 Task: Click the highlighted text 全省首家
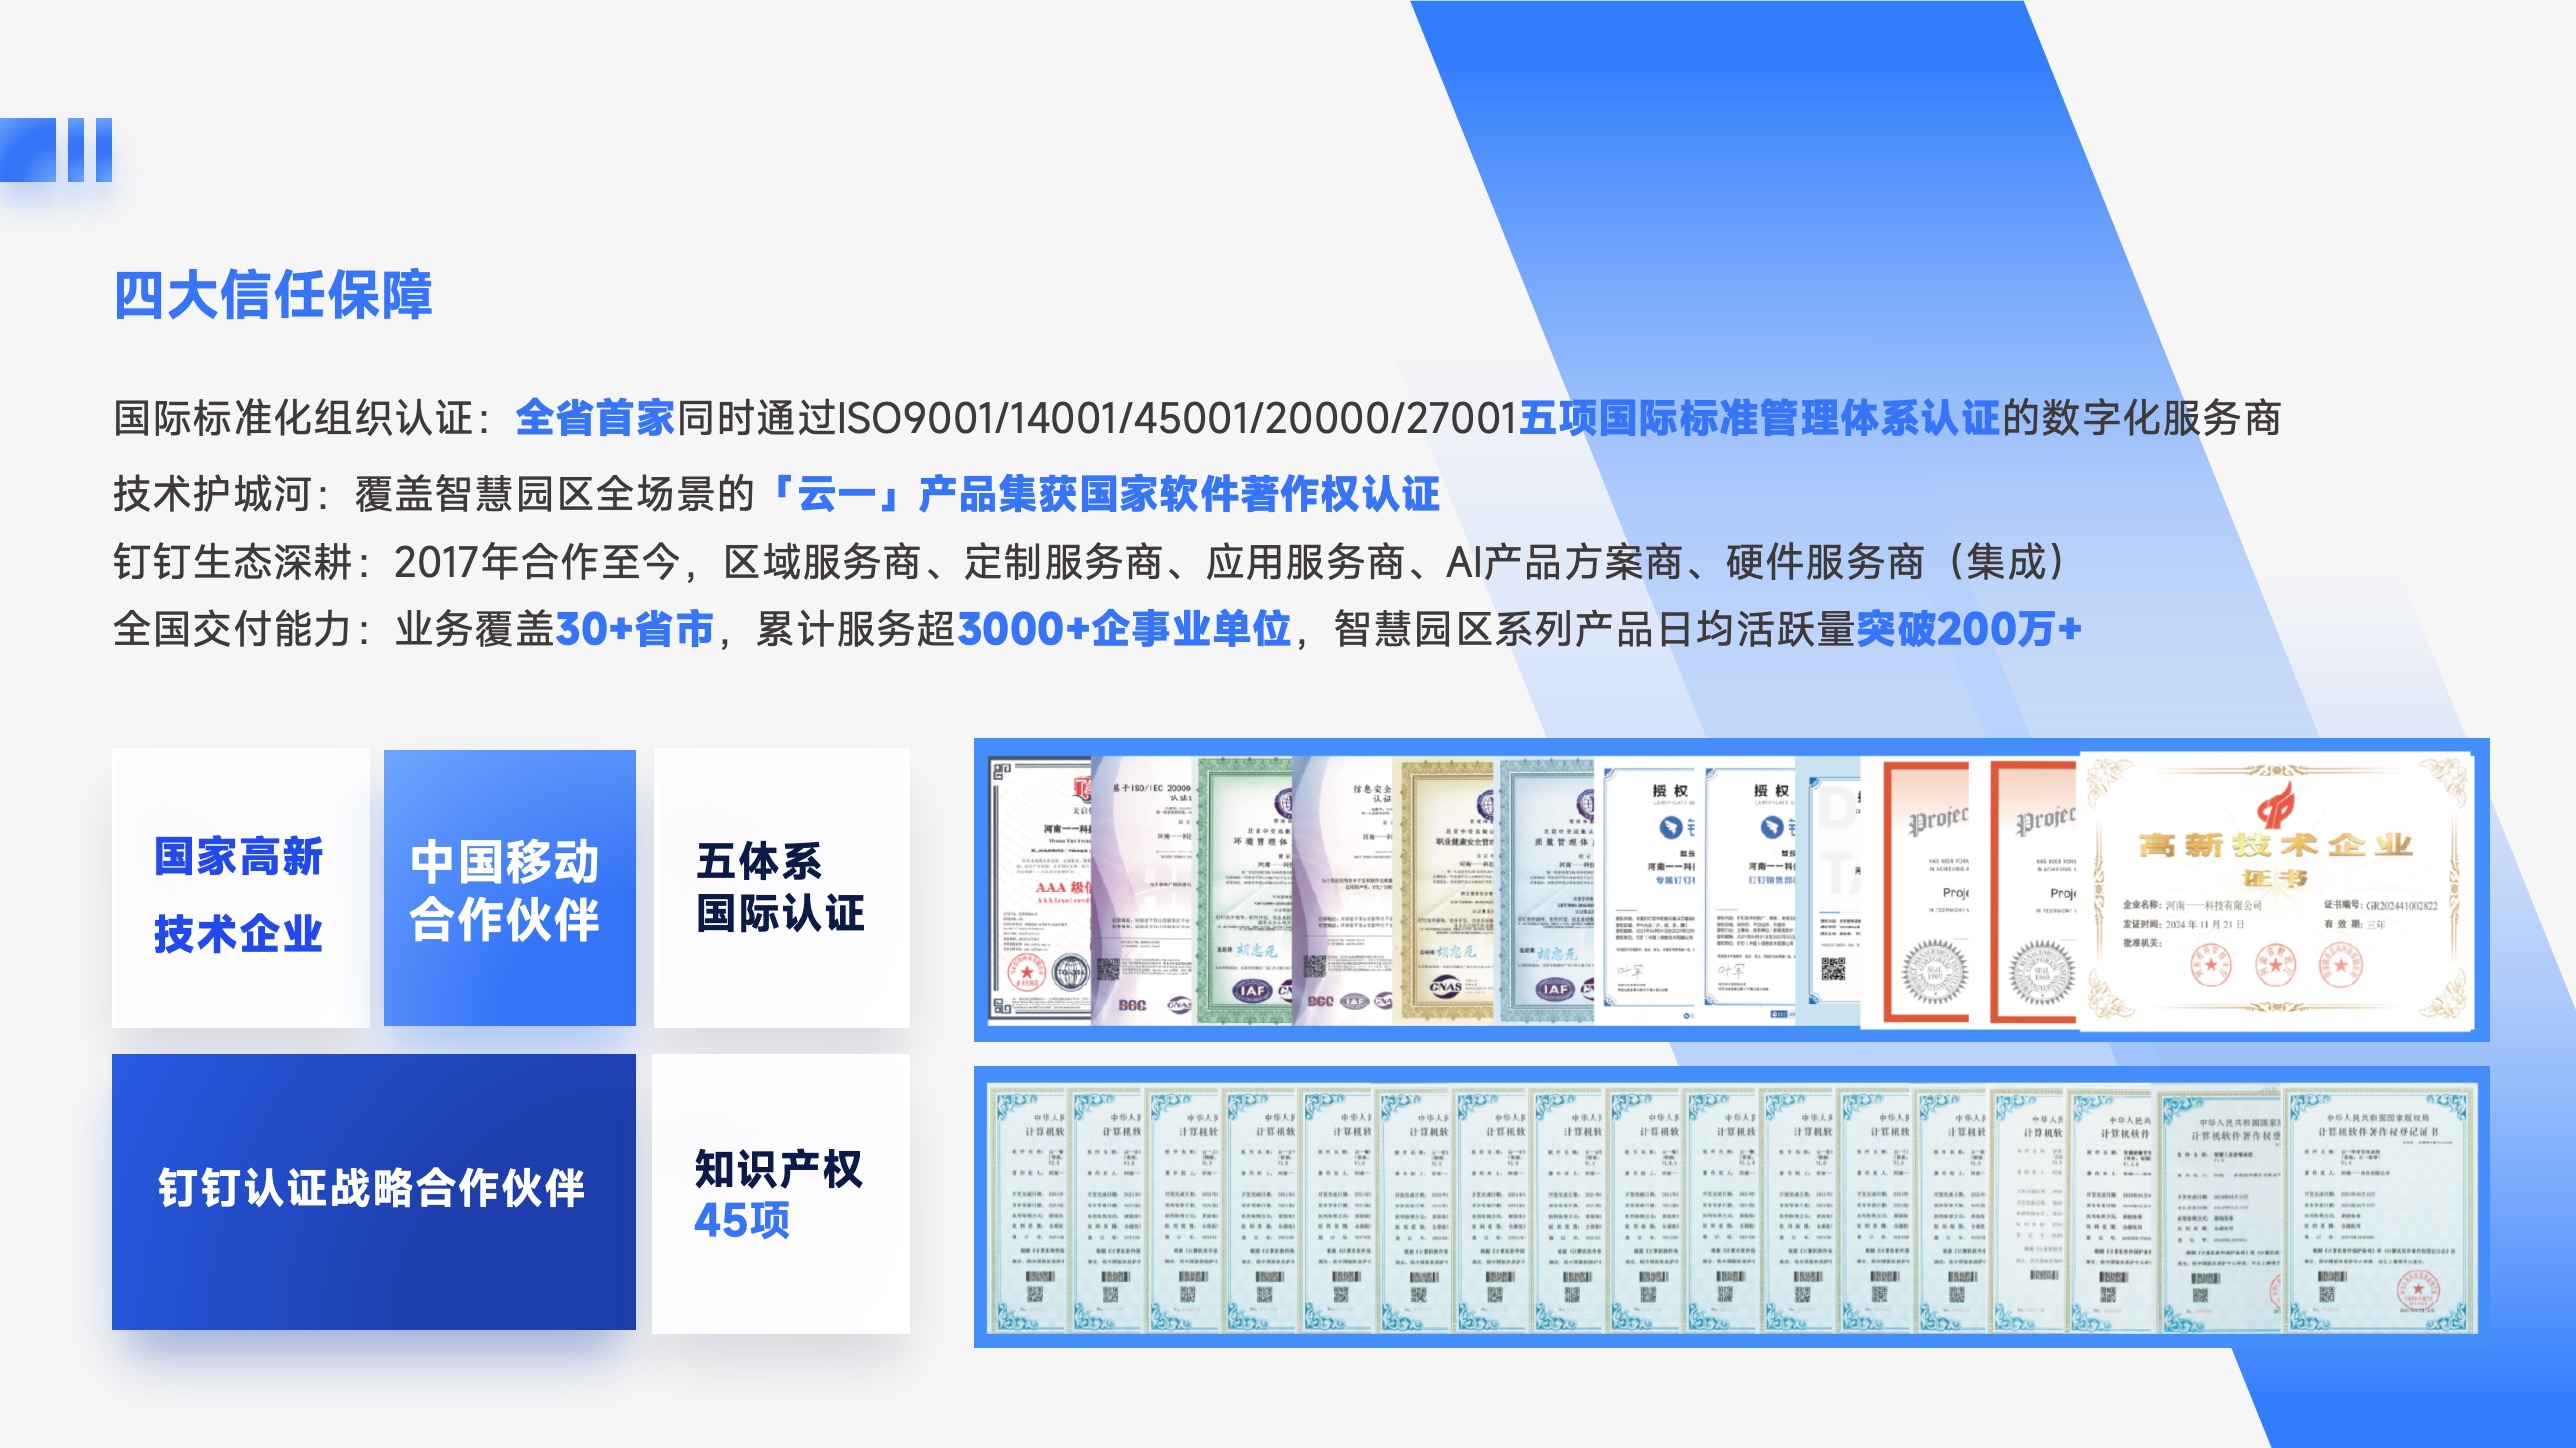[x=595, y=418]
